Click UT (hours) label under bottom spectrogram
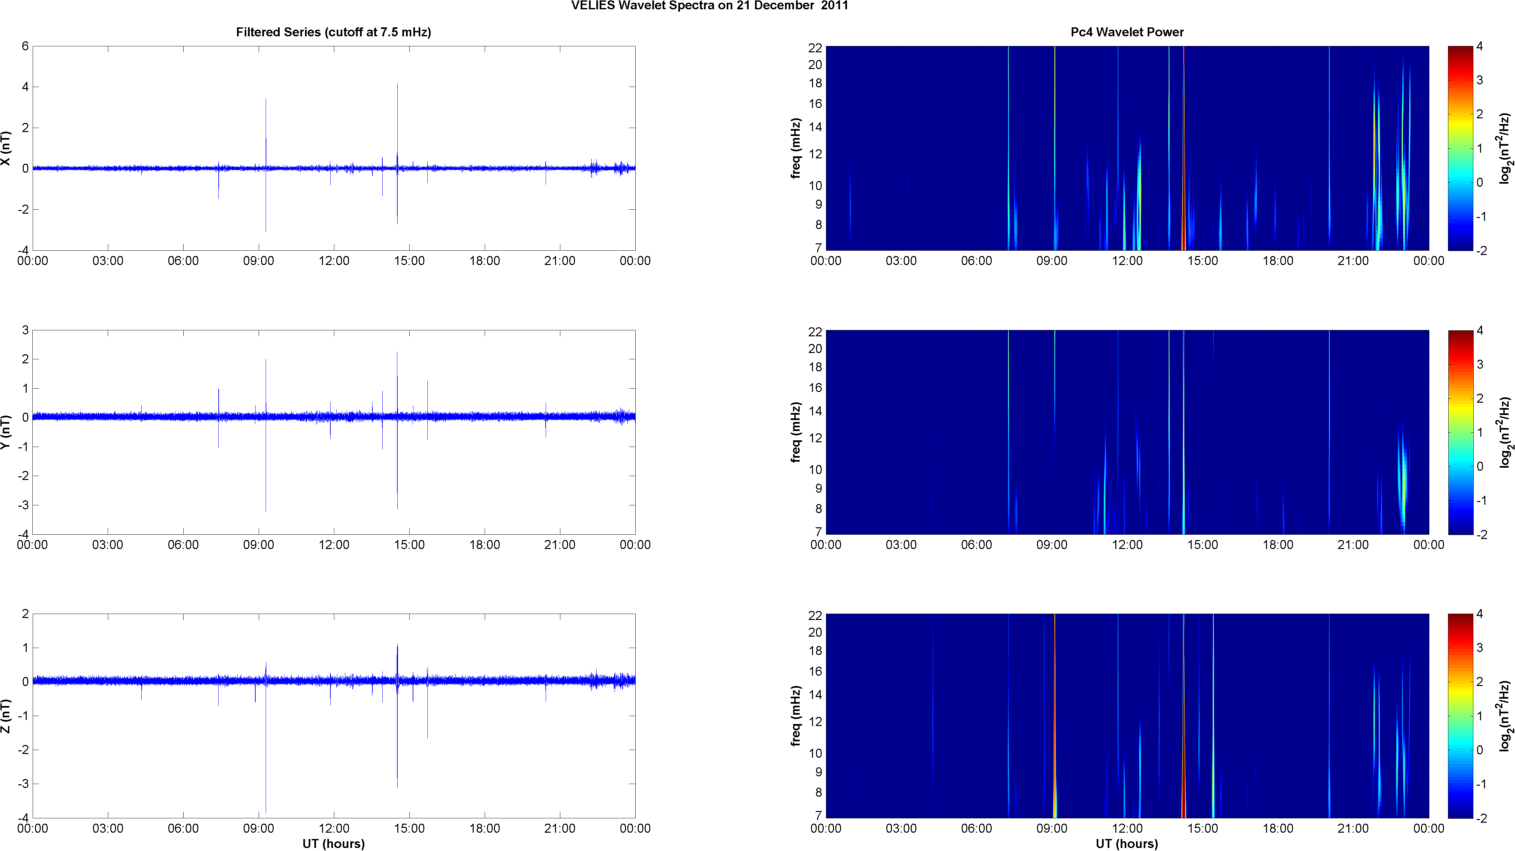The height and width of the screenshot is (851, 1515). click(x=1126, y=843)
